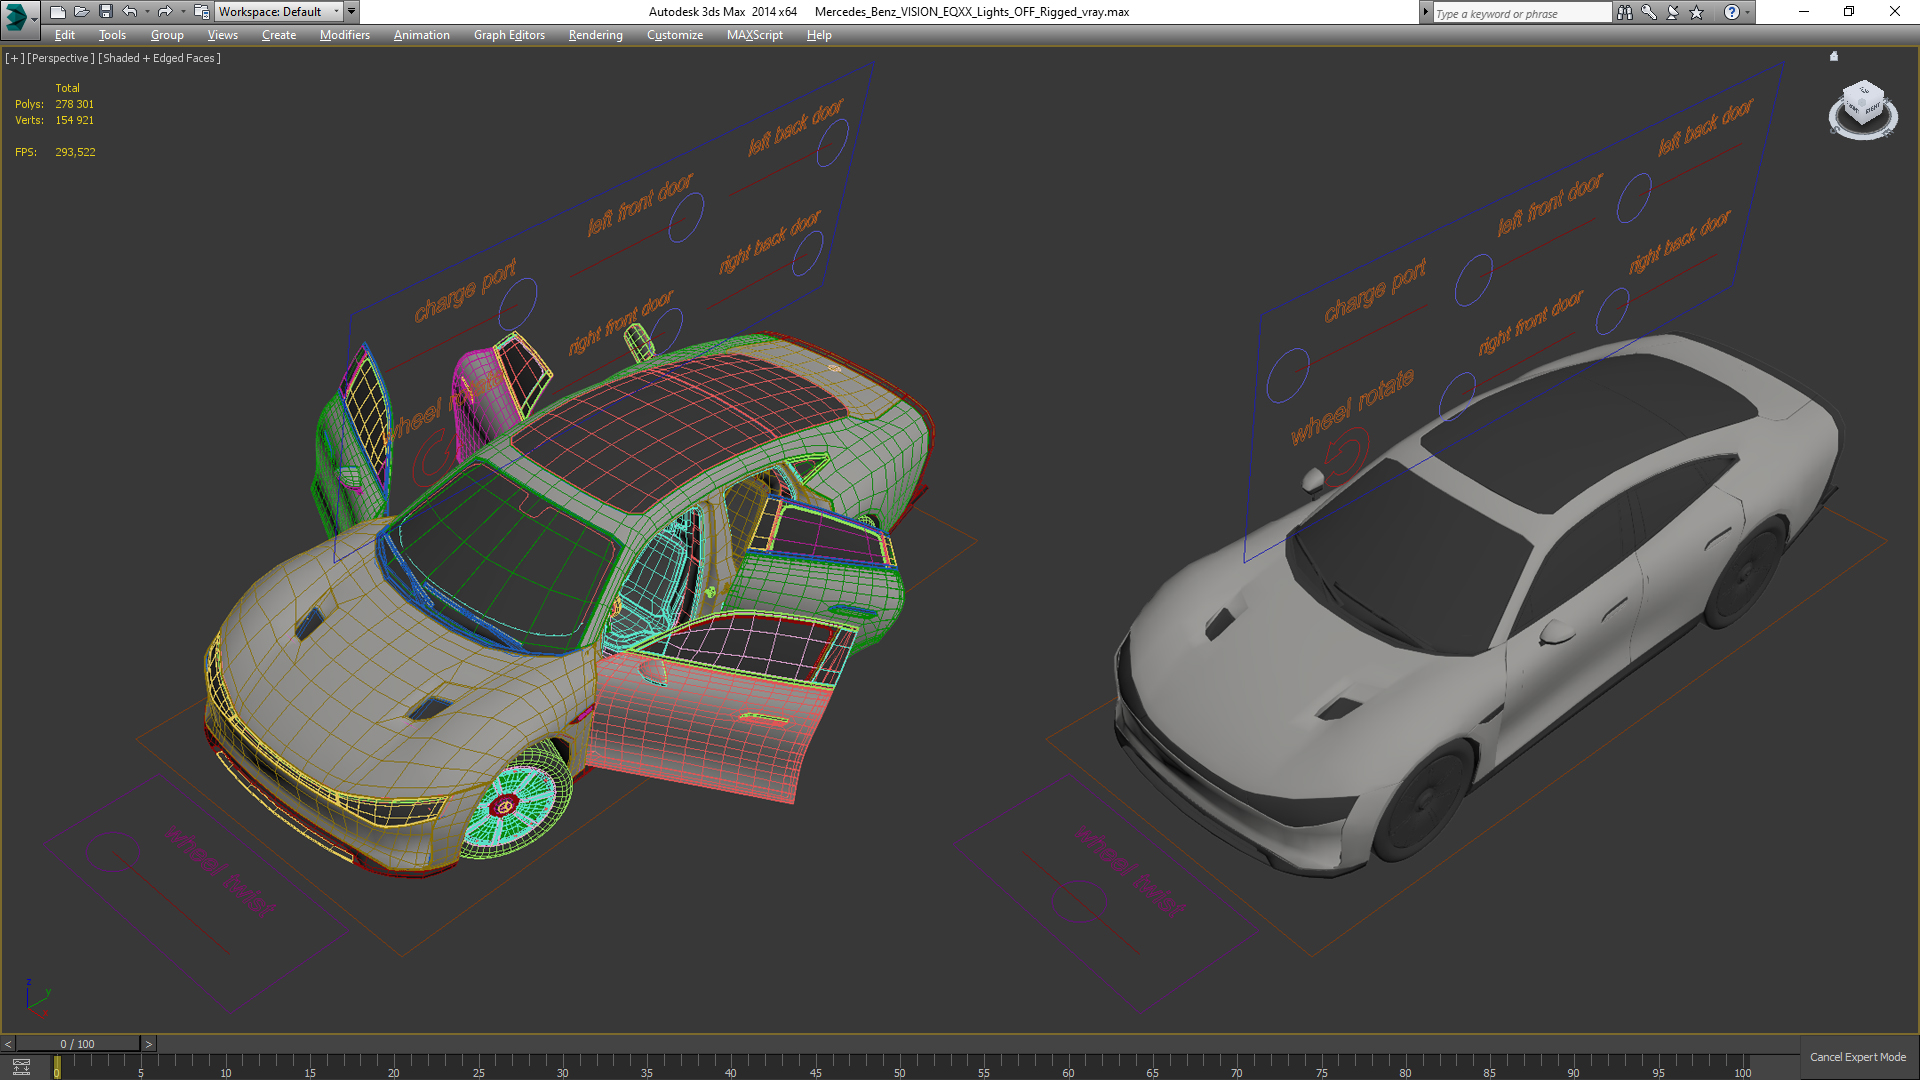Screen dimensions: 1920x1080
Task: Click the Polys count 278 301
Action: click(75, 104)
